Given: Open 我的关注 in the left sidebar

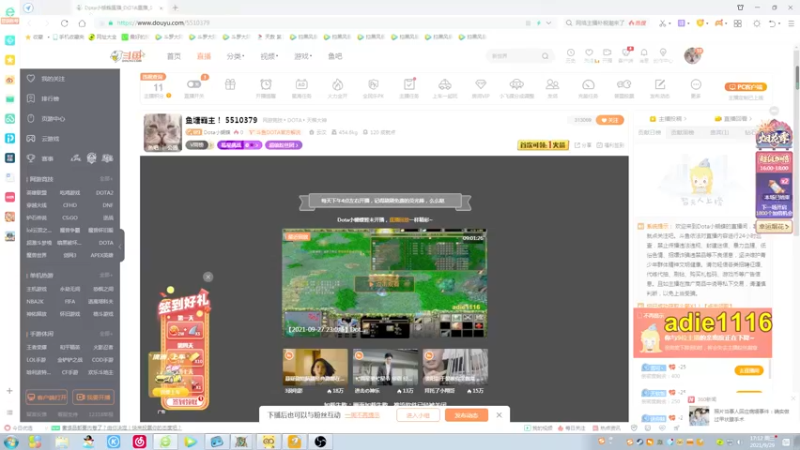Looking at the screenshot, I should tap(53, 79).
